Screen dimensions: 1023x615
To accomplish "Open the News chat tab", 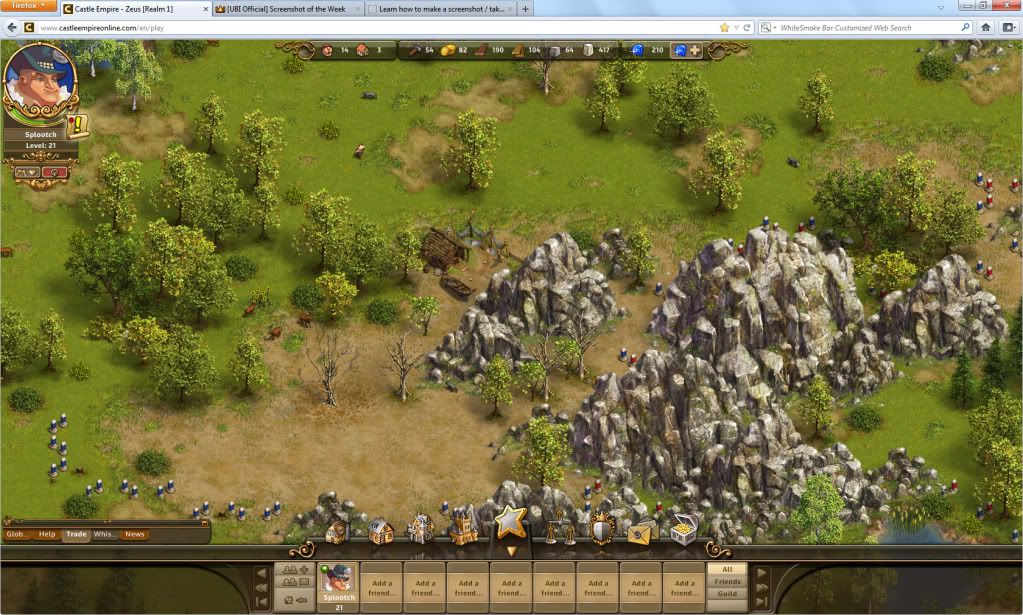I will coord(134,534).
